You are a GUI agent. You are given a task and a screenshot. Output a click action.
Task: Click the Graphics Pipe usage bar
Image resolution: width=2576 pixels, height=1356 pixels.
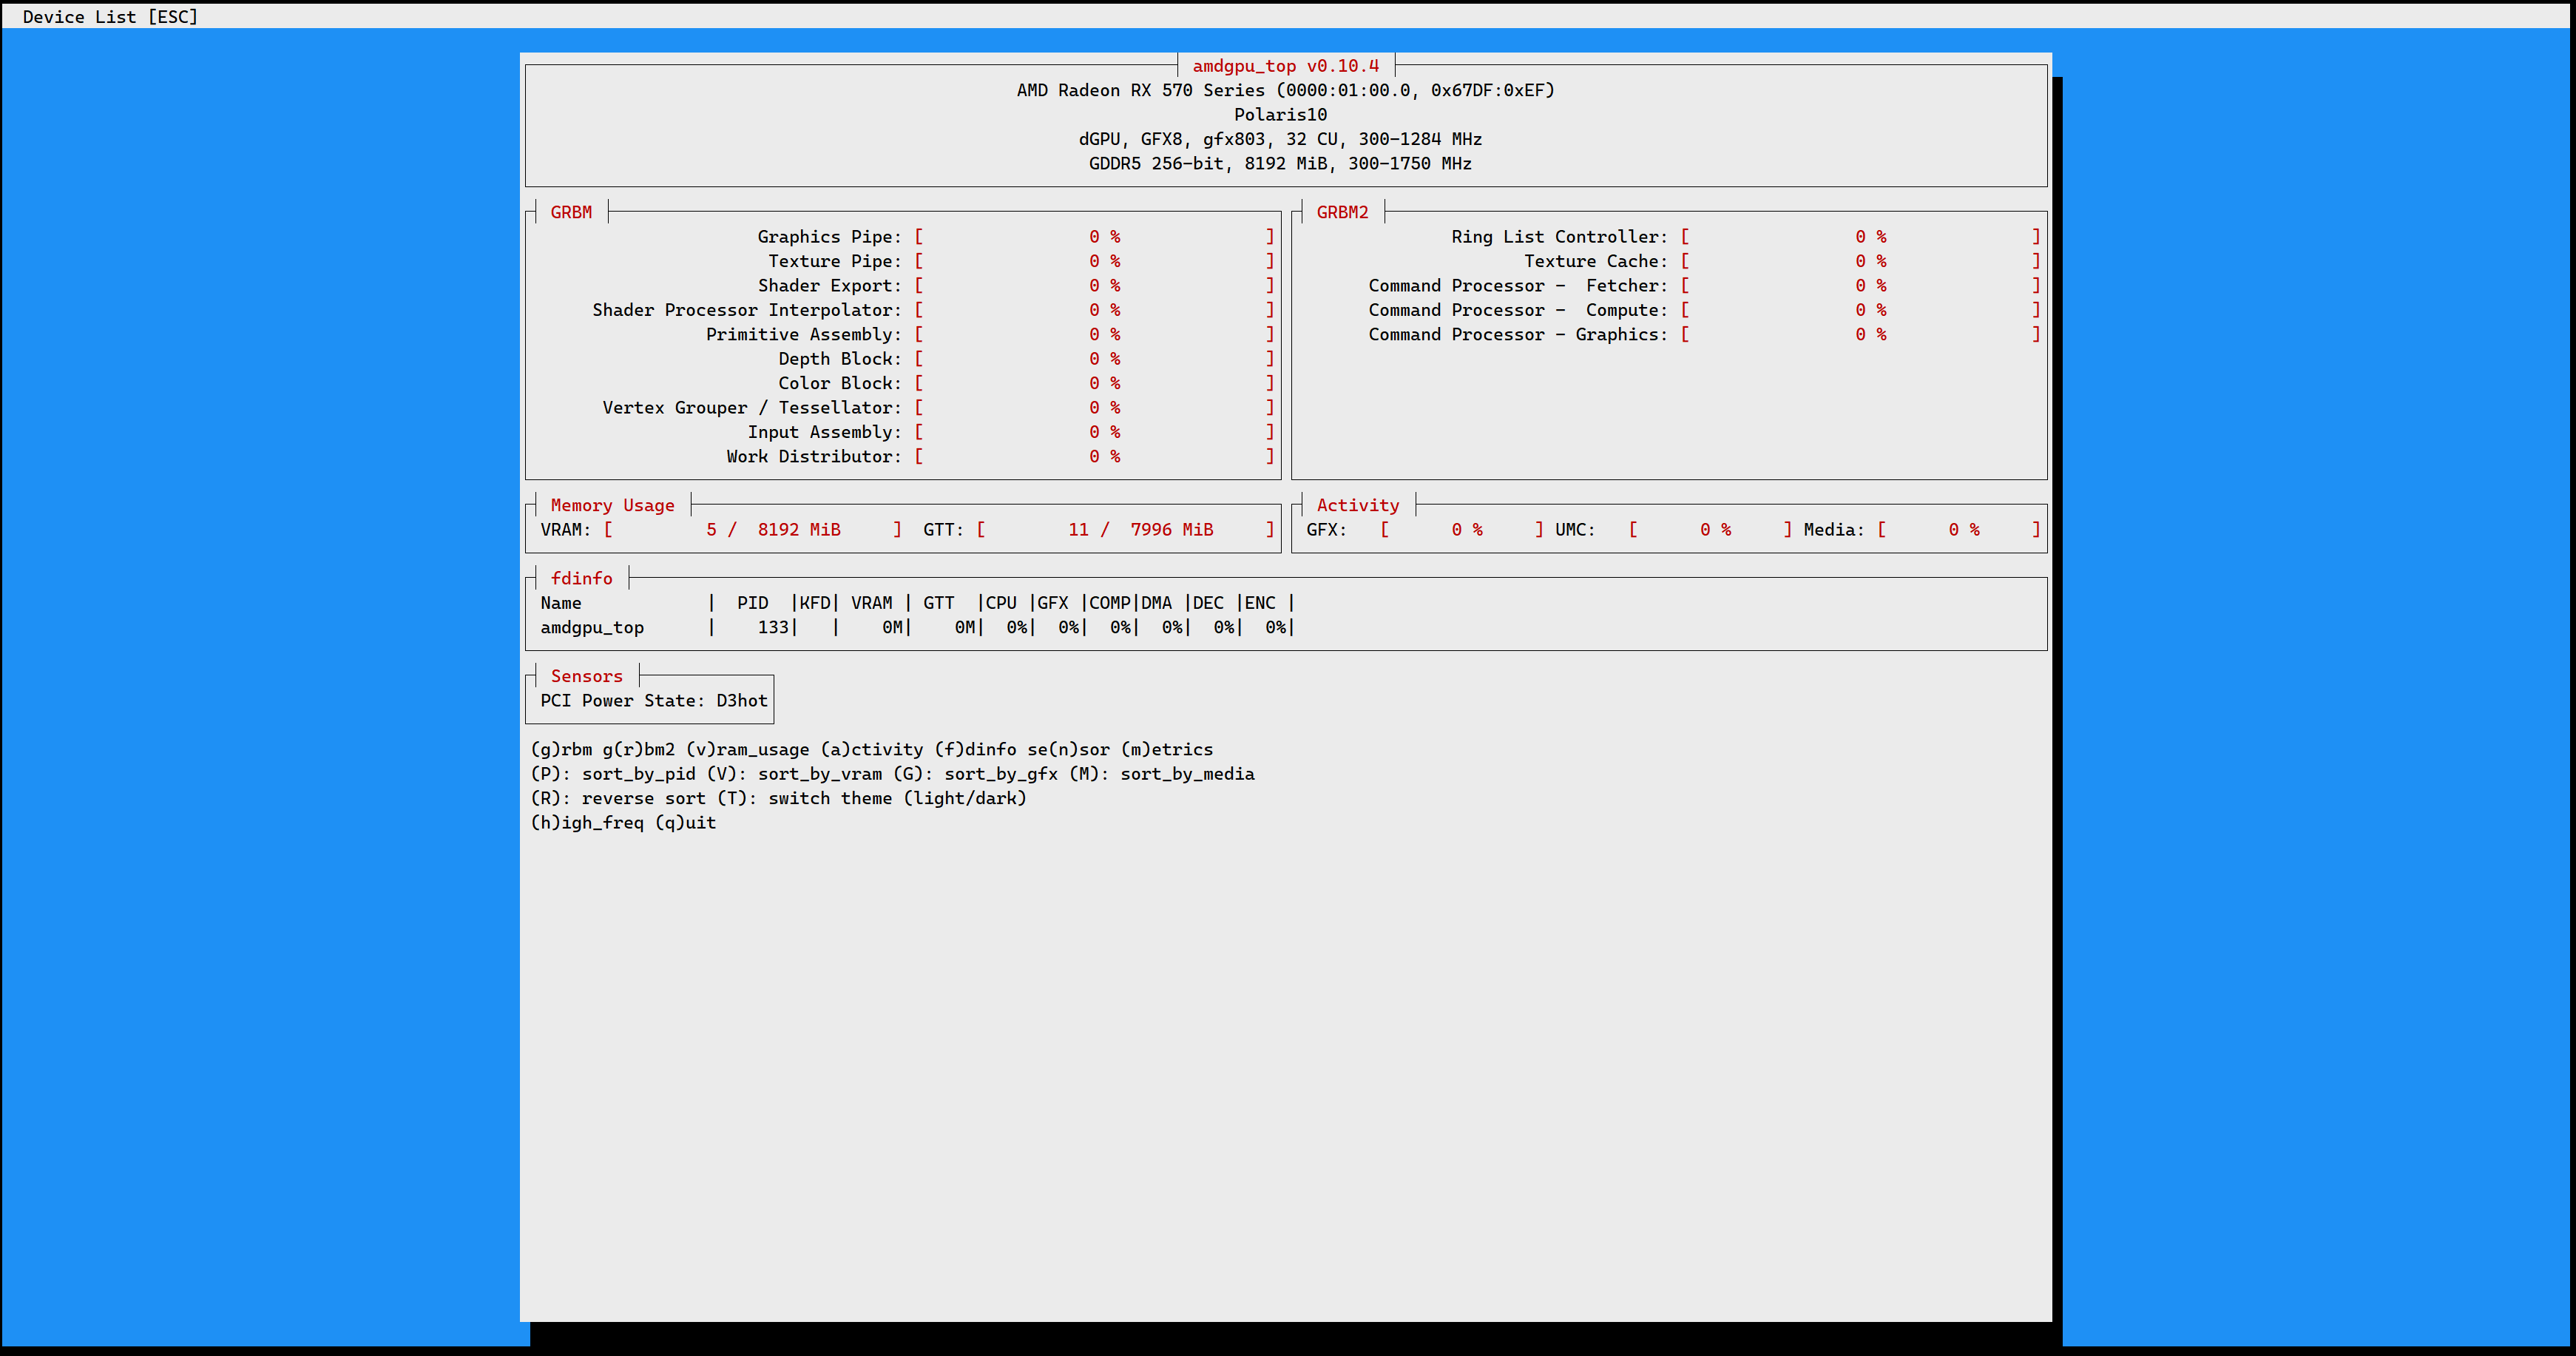[x=1094, y=237]
